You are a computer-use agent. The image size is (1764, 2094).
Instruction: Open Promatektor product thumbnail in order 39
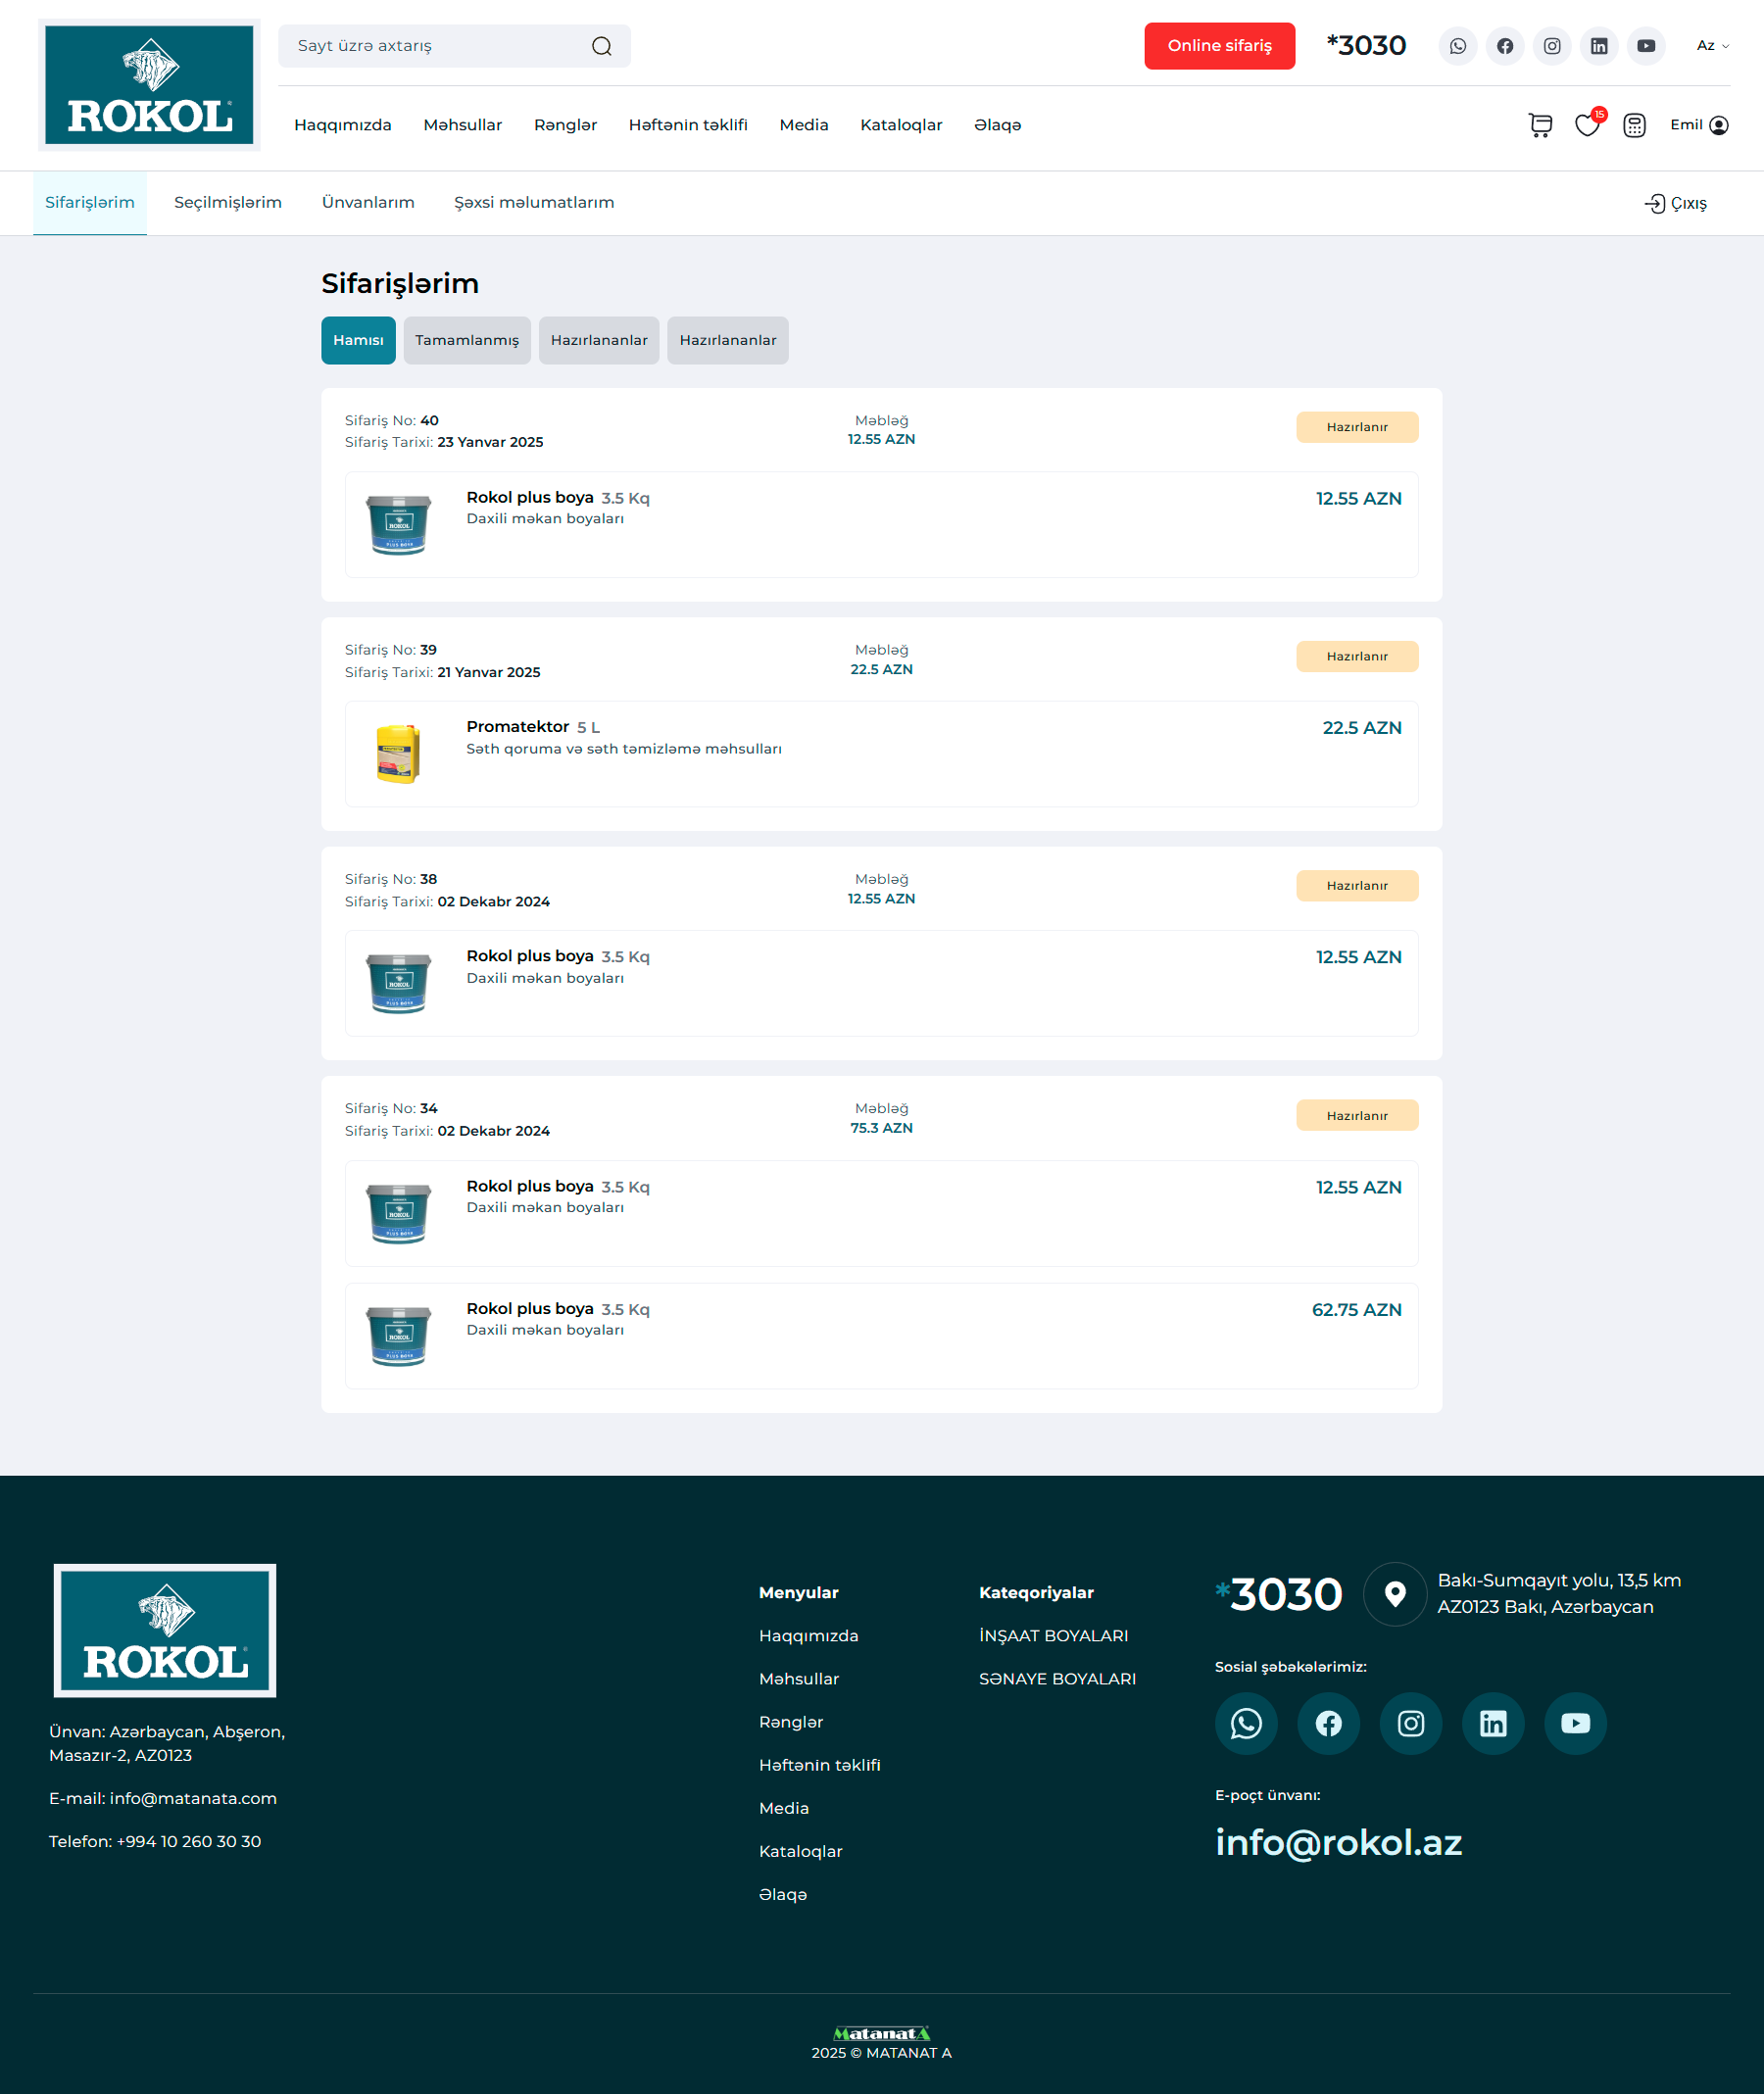(x=398, y=753)
